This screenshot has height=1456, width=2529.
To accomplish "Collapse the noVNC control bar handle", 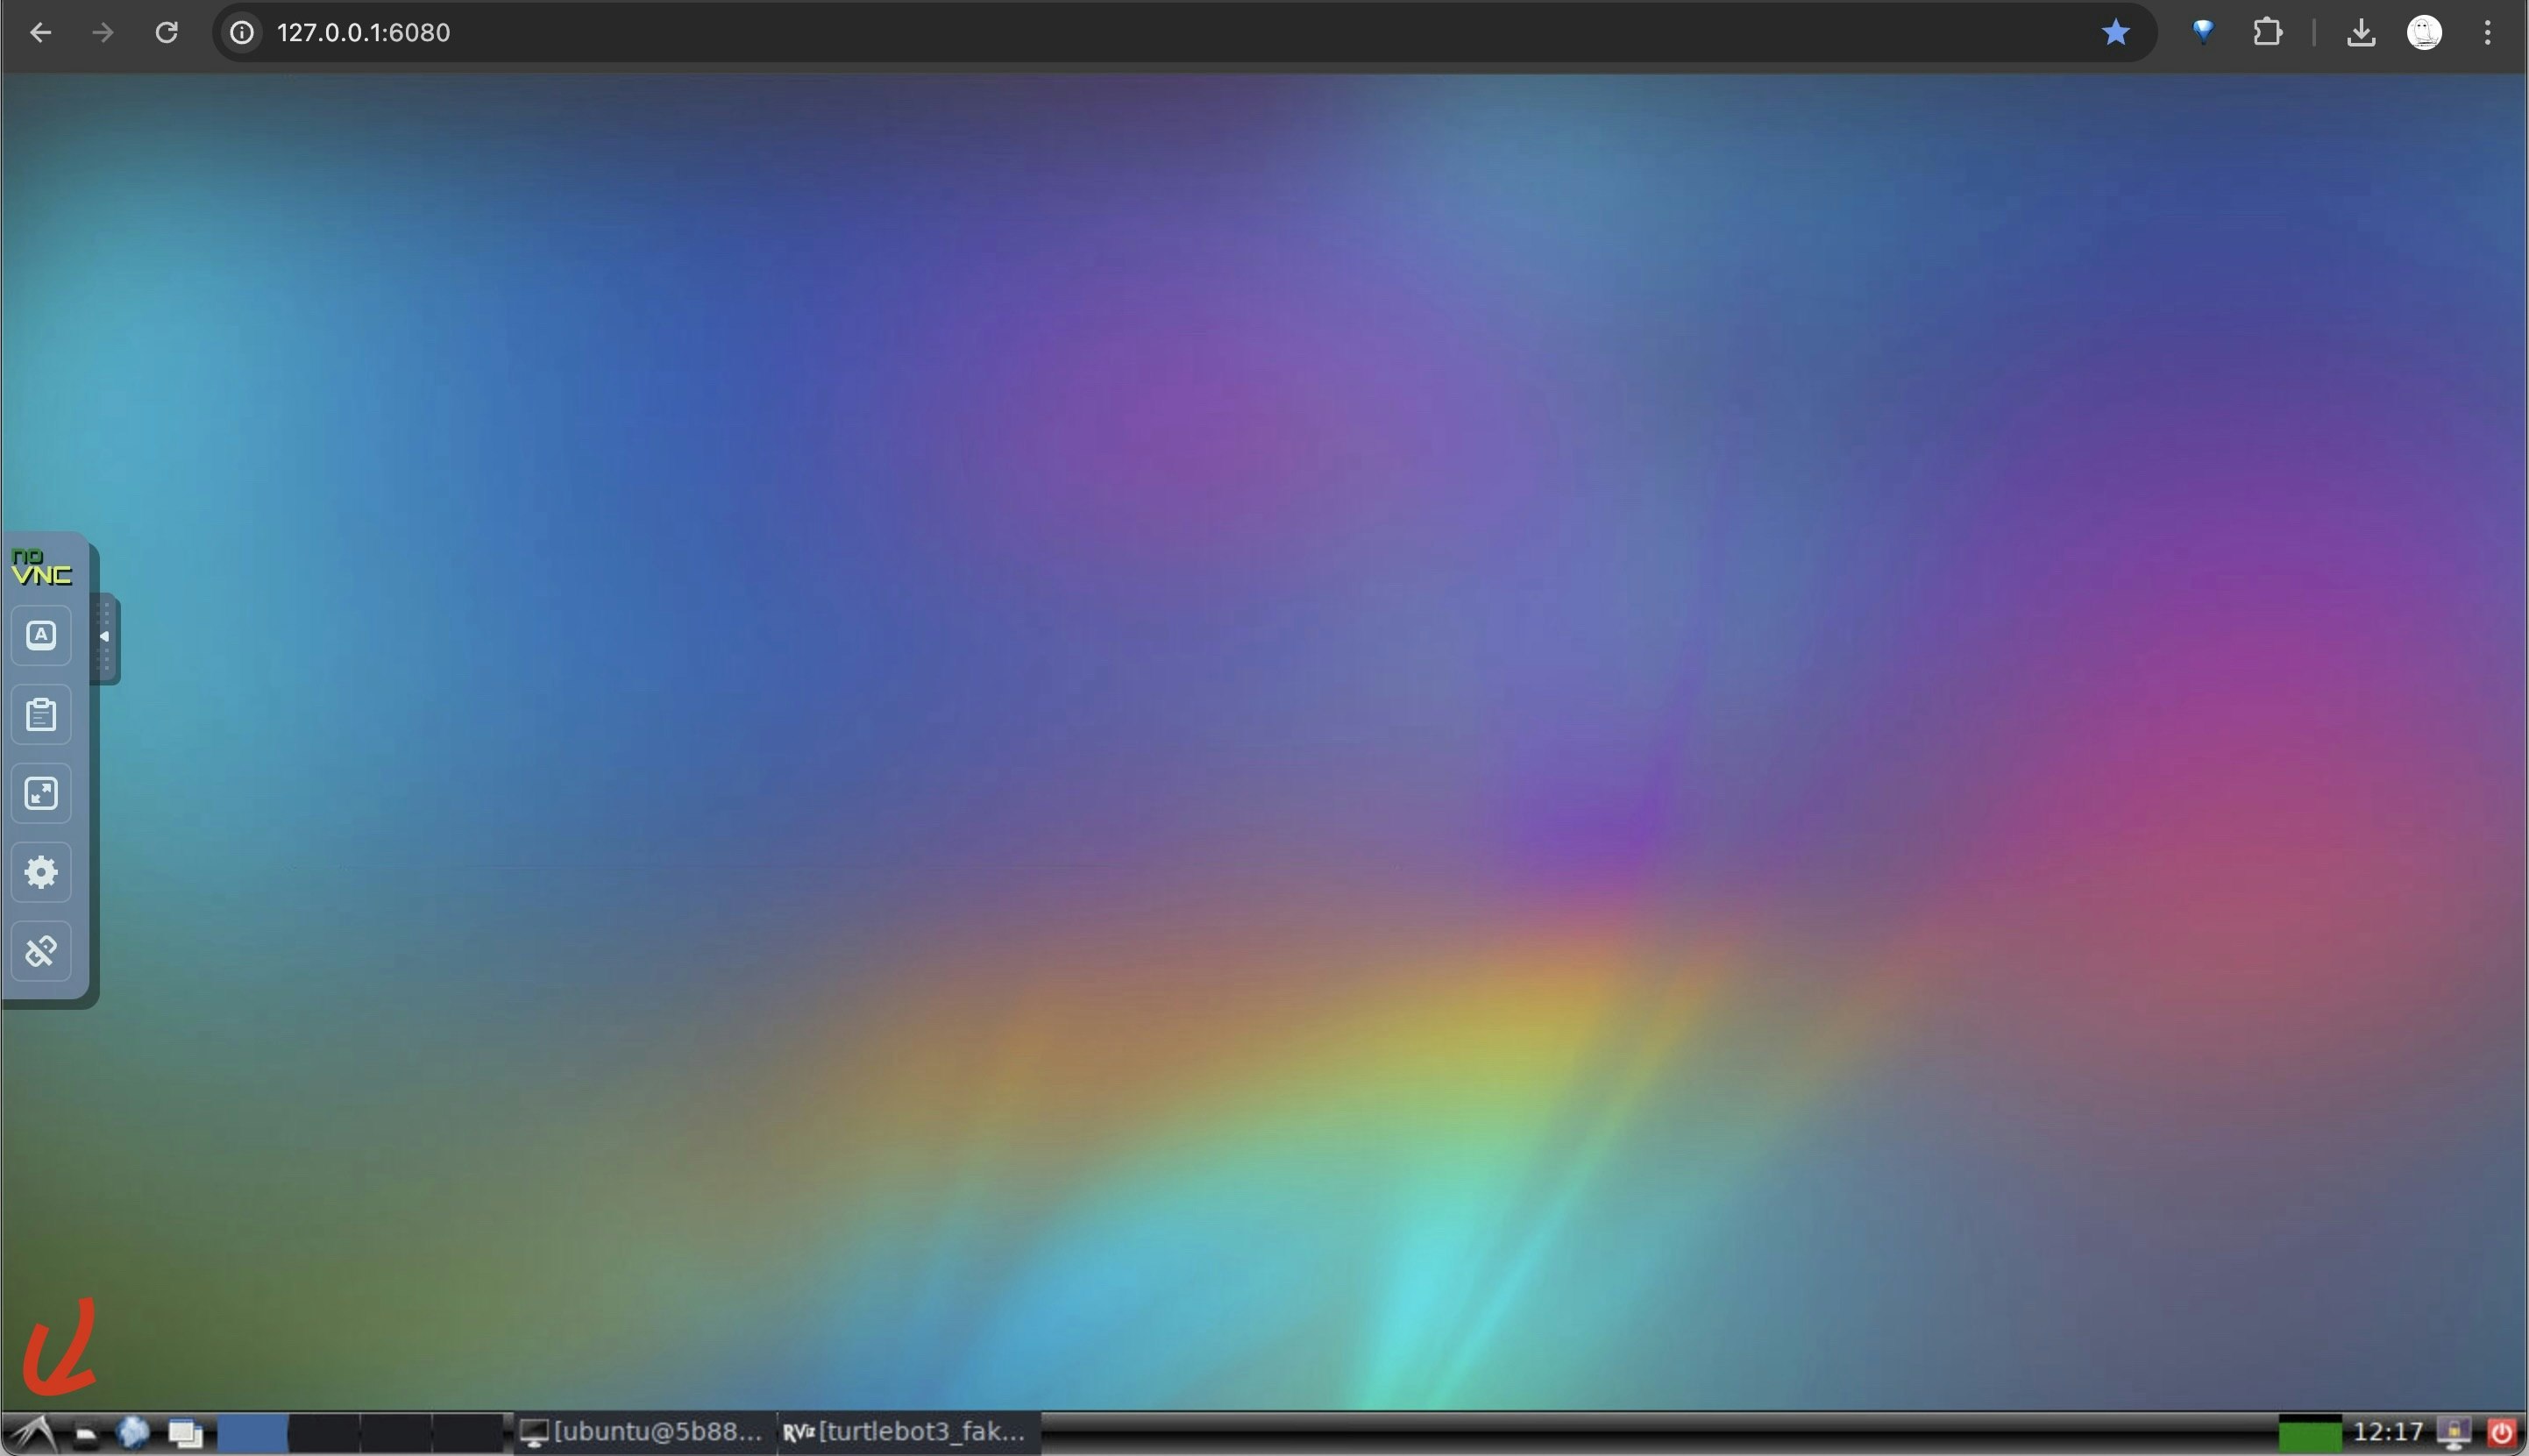I will pyautogui.click(x=105, y=638).
